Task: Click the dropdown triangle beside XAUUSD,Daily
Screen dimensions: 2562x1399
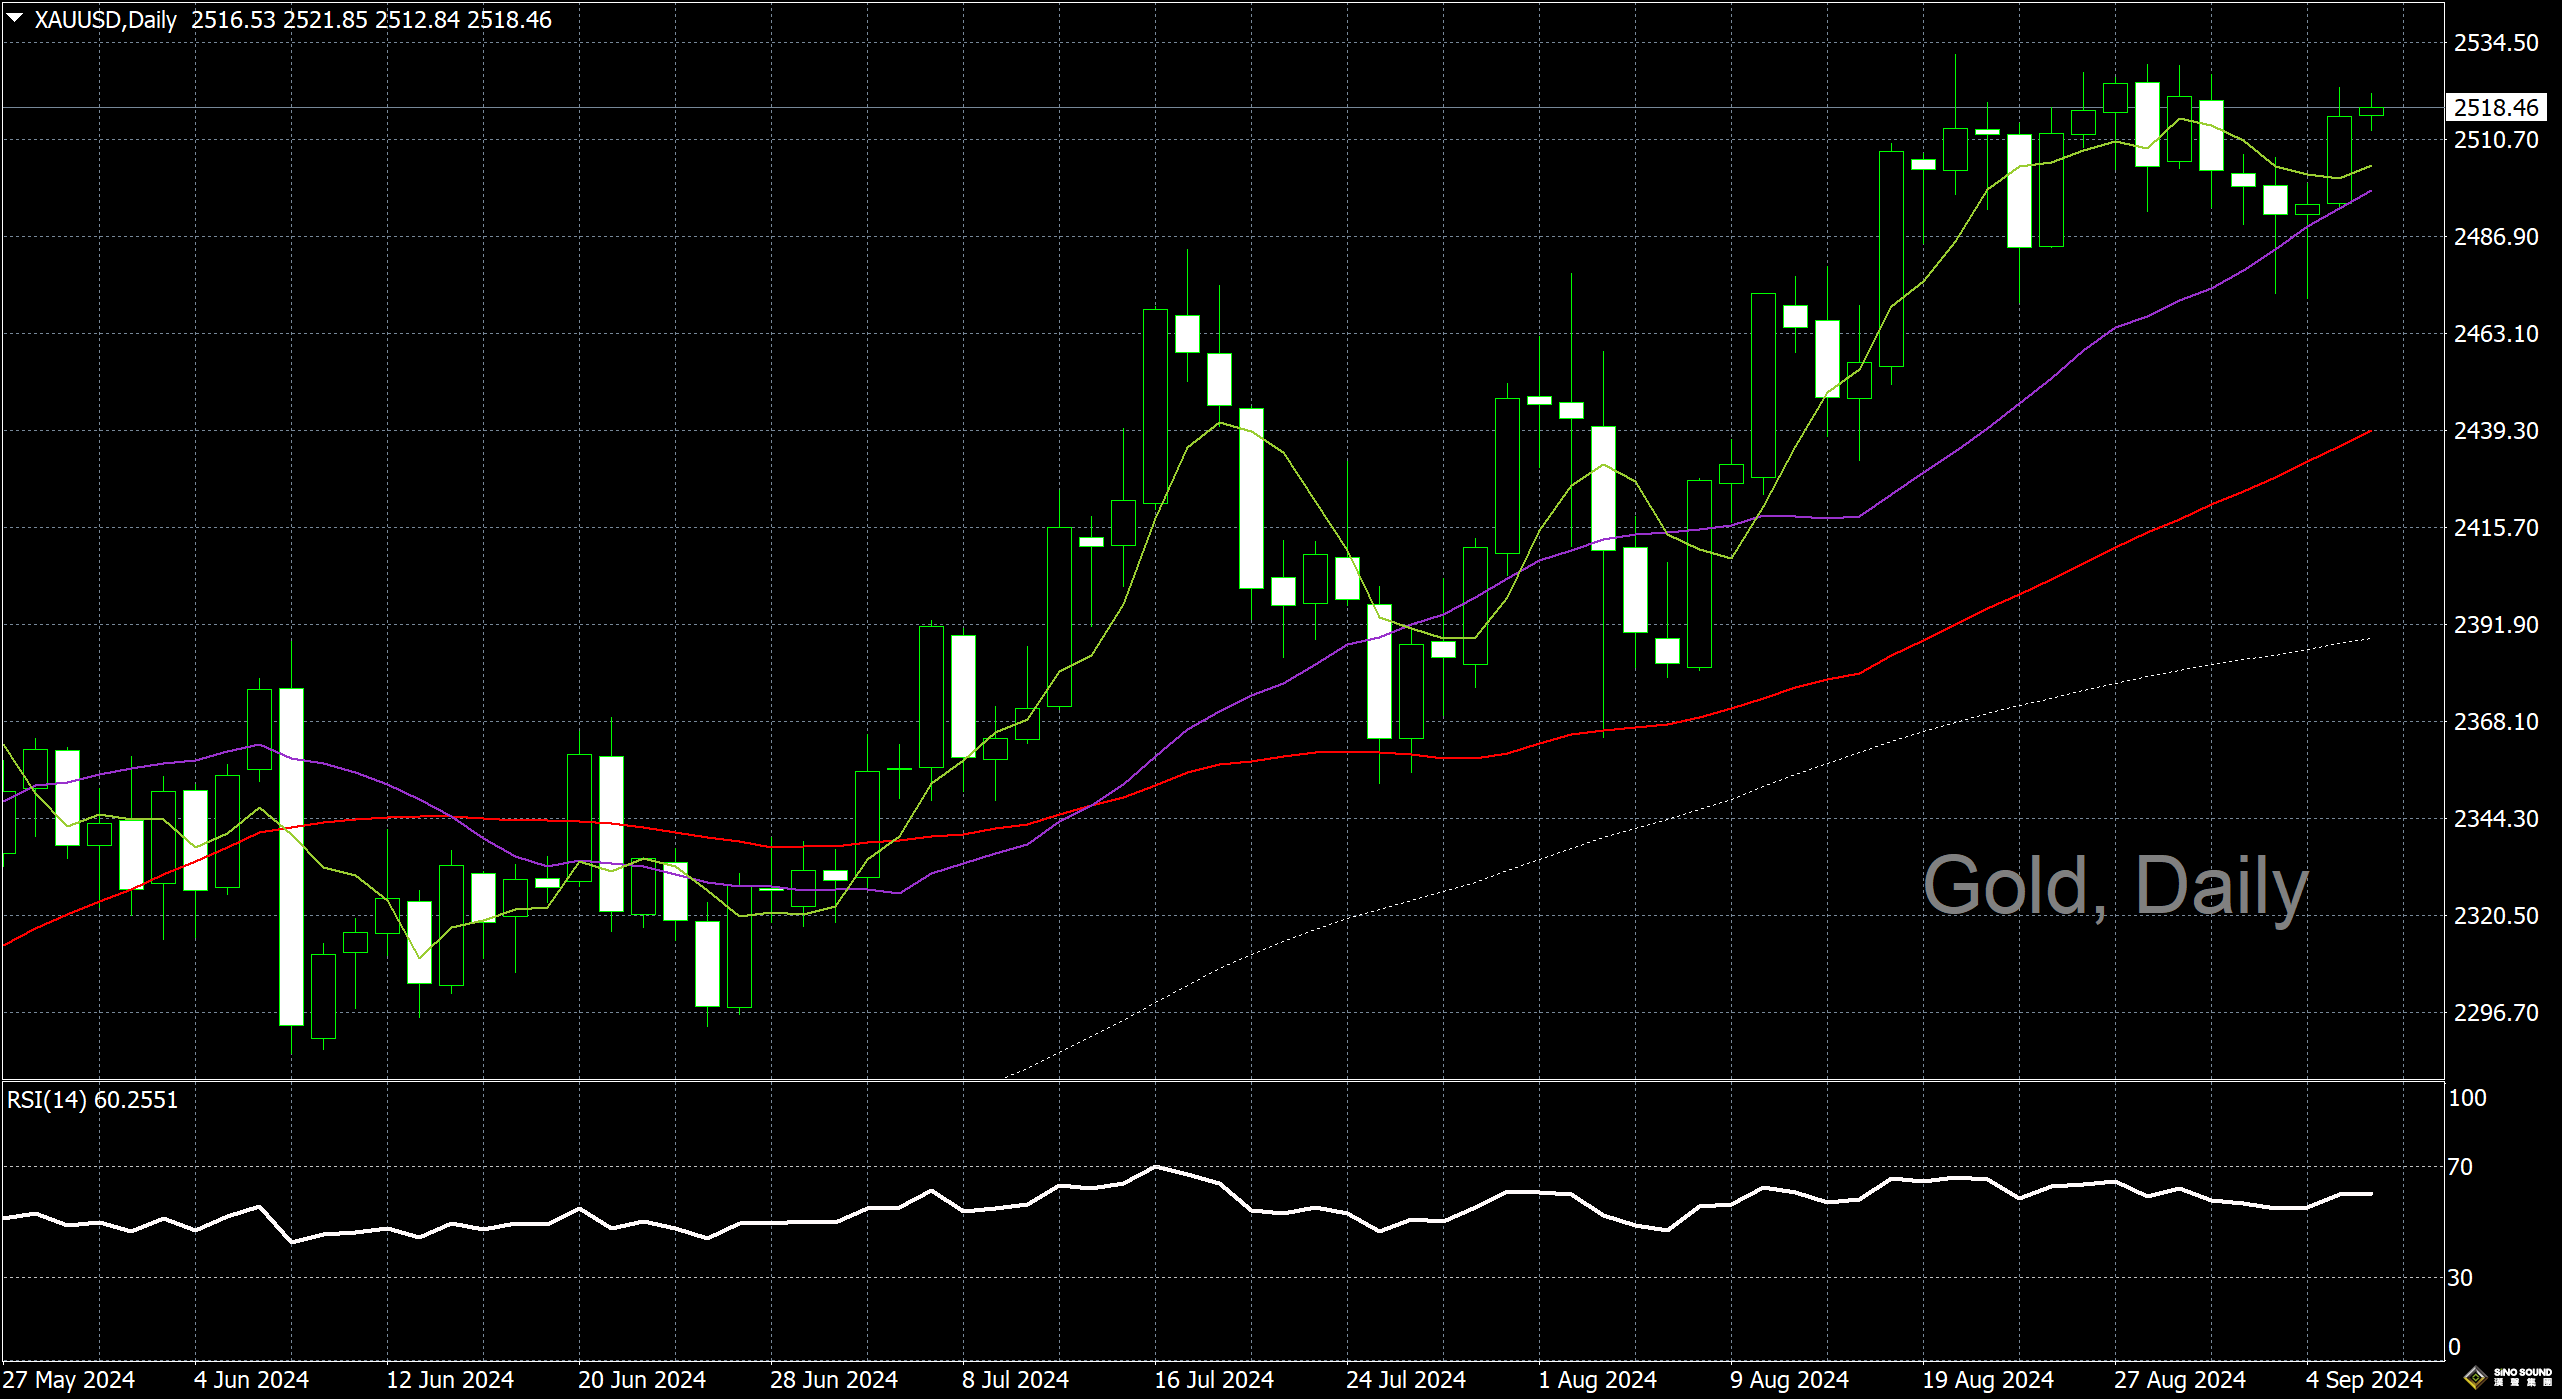Action: tap(15, 18)
